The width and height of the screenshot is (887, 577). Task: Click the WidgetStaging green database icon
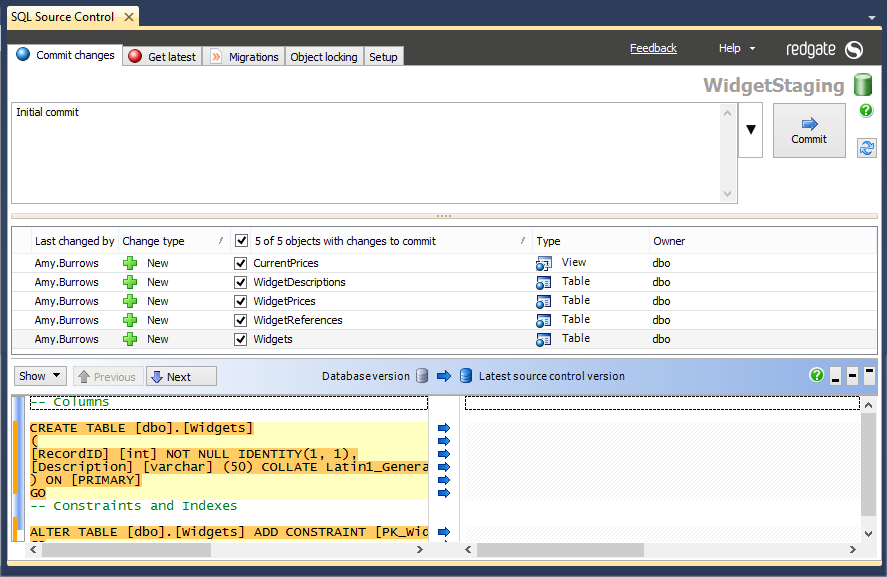(863, 85)
